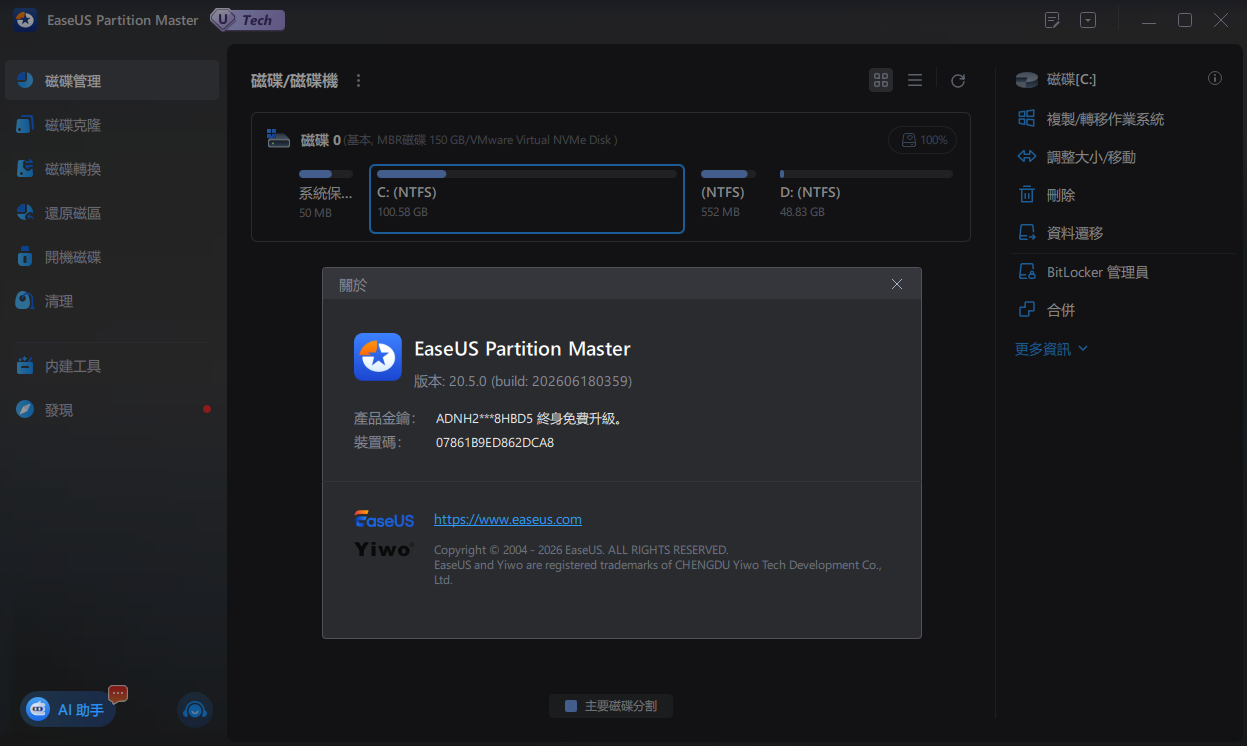
Task: Open the feedback notes icon in title bar
Action: point(1052,20)
